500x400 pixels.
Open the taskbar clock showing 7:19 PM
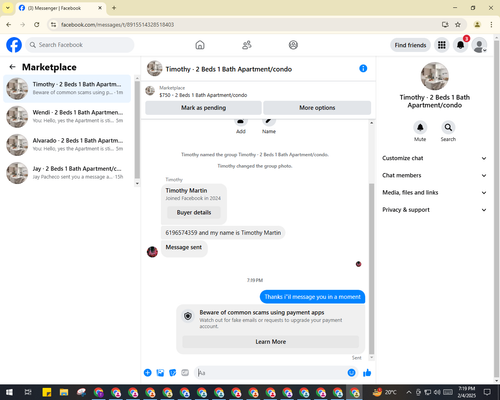pyautogui.click(x=466, y=392)
